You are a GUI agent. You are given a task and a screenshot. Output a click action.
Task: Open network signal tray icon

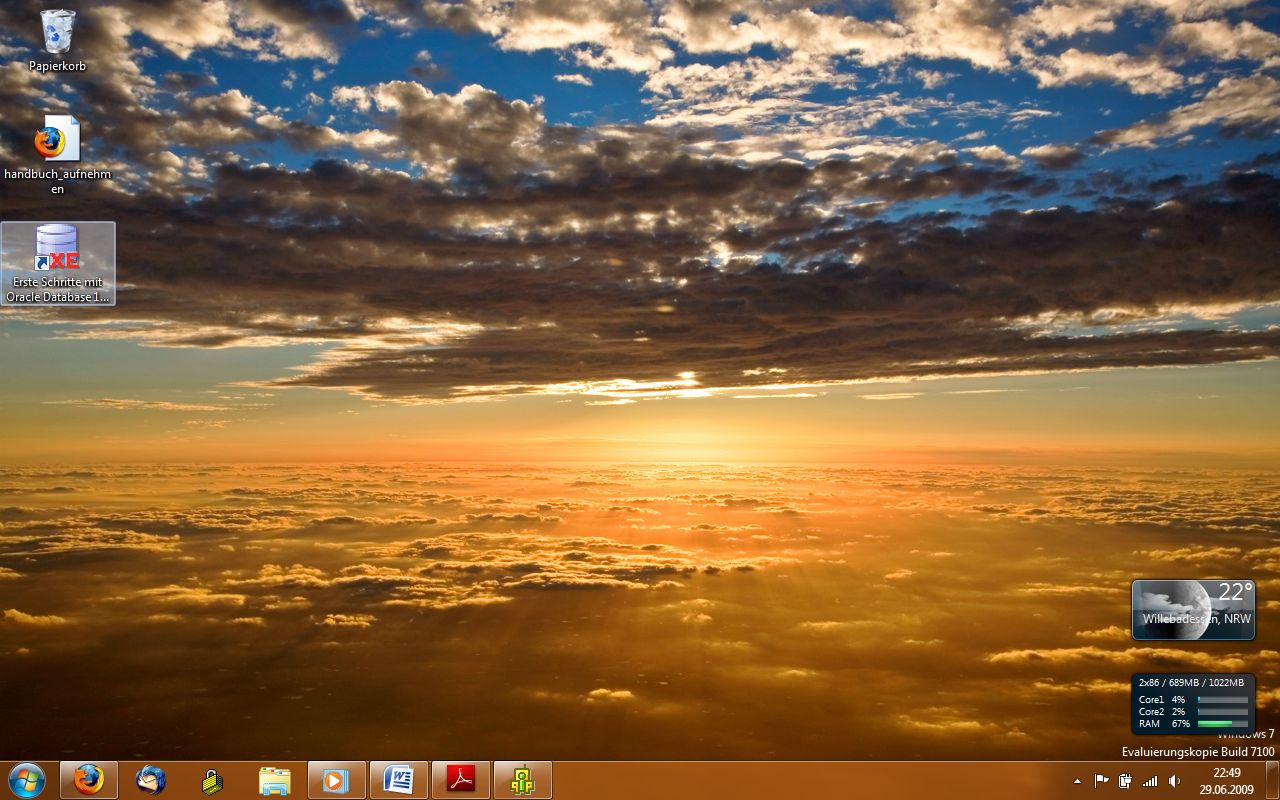click(x=1150, y=781)
